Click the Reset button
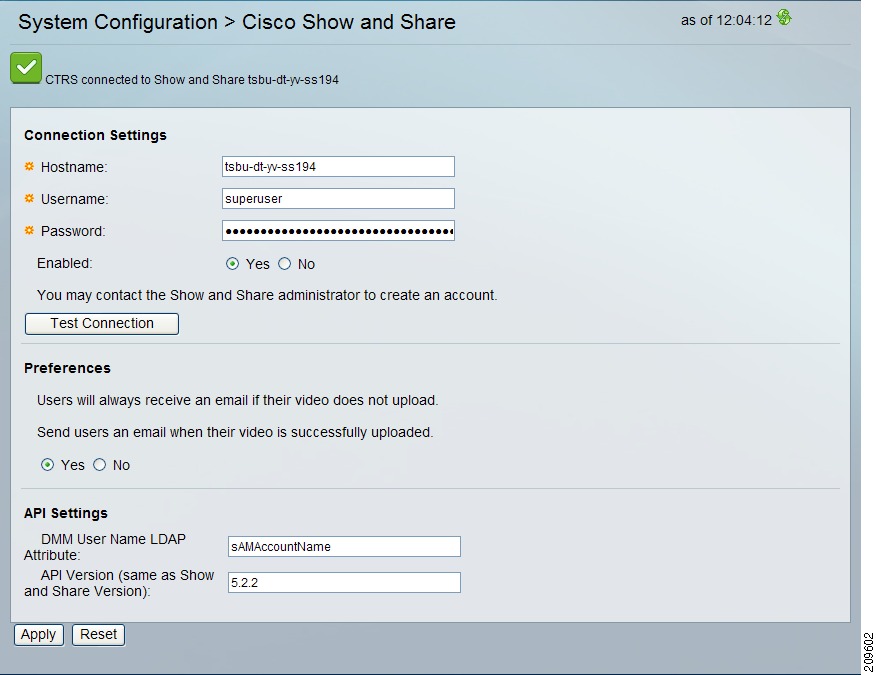The width and height of the screenshot is (876, 675). tap(98, 635)
